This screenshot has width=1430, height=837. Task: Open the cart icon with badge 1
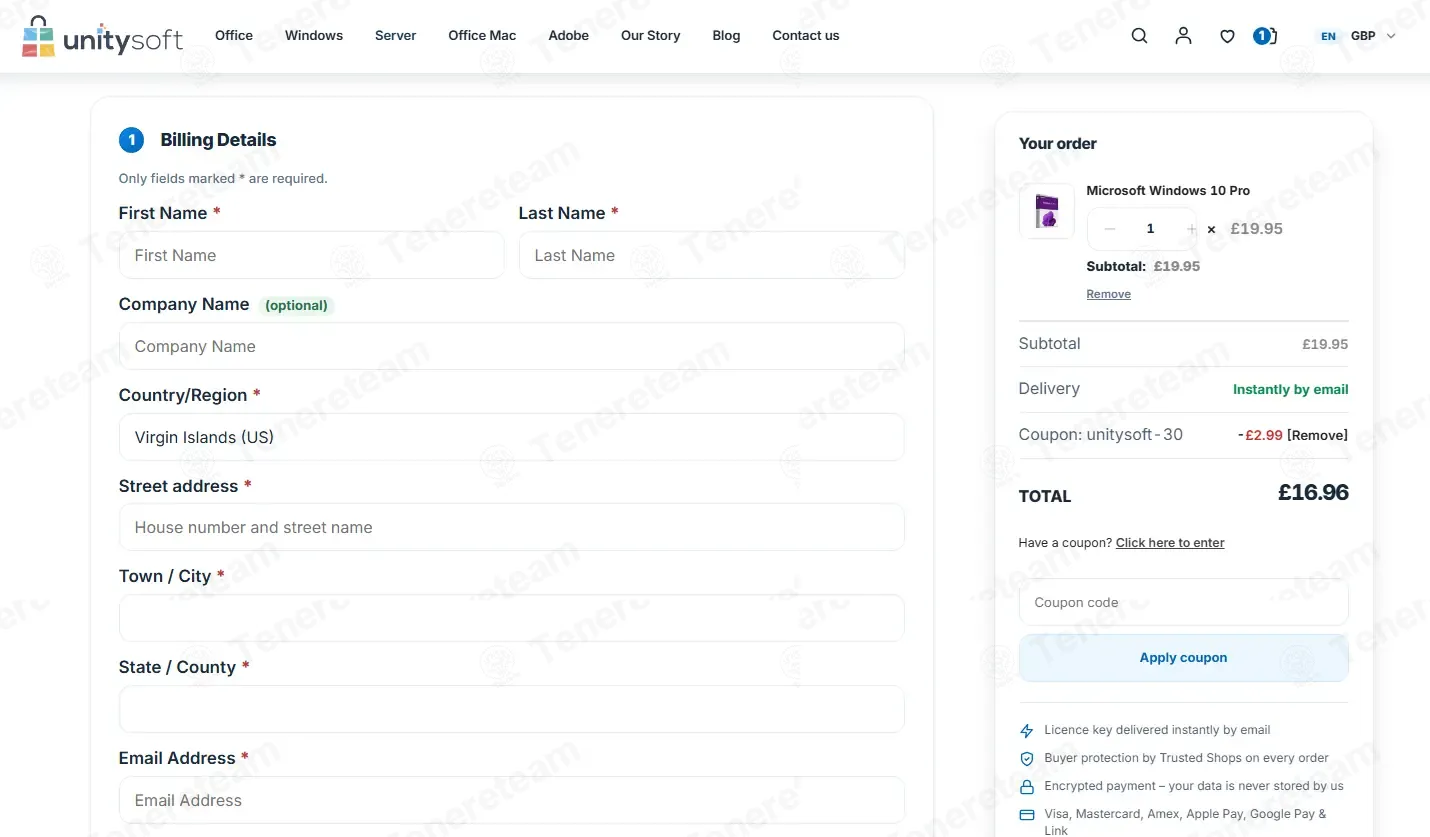click(x=1265, y=36)
